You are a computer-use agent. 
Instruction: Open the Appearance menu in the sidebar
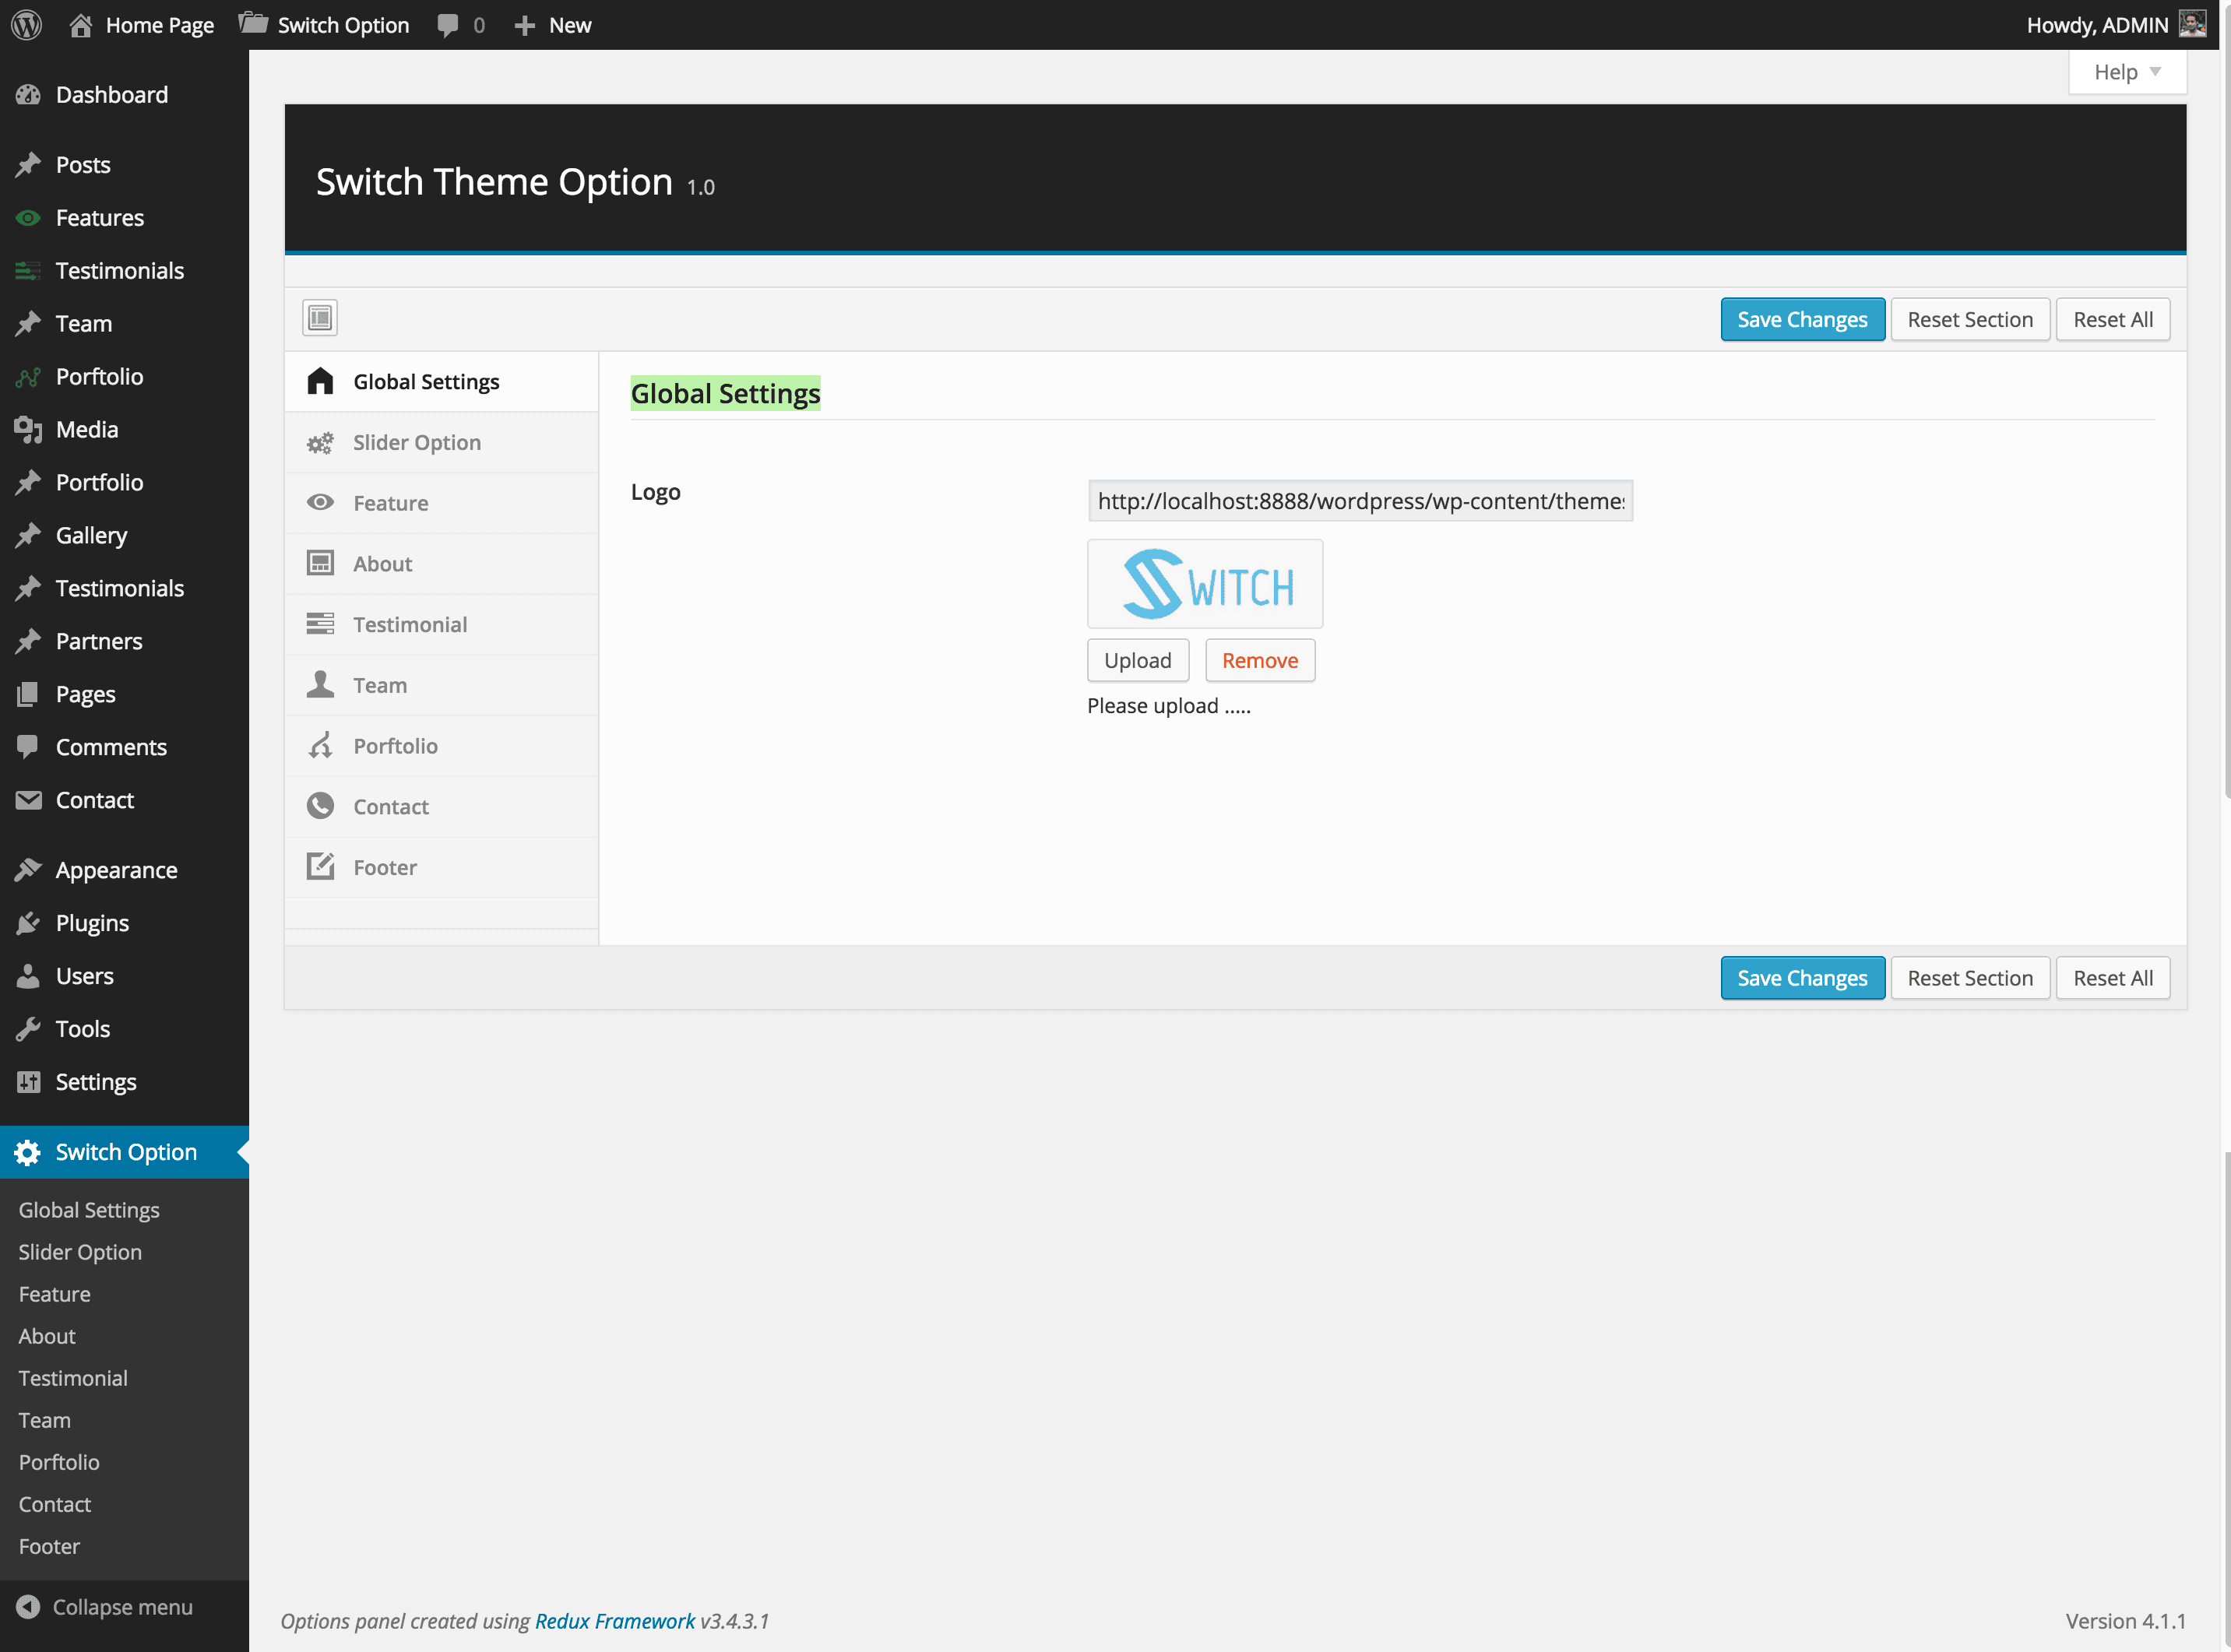116,870
